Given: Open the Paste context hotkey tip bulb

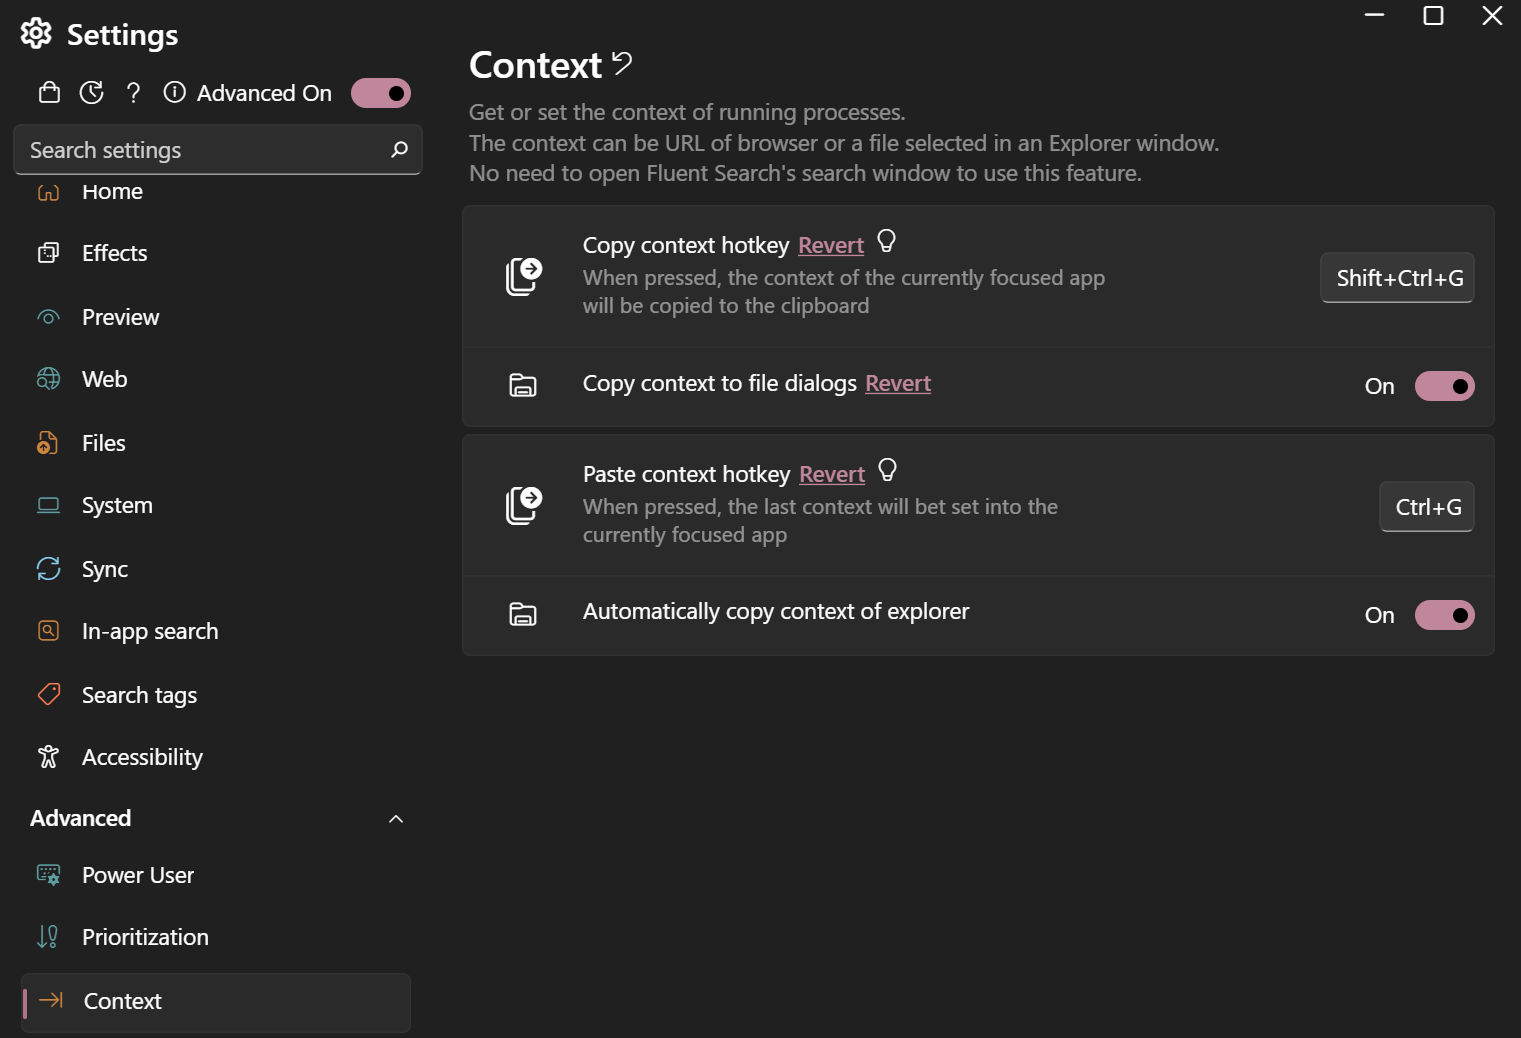Looking at the screenshot, I should point(887,471).
